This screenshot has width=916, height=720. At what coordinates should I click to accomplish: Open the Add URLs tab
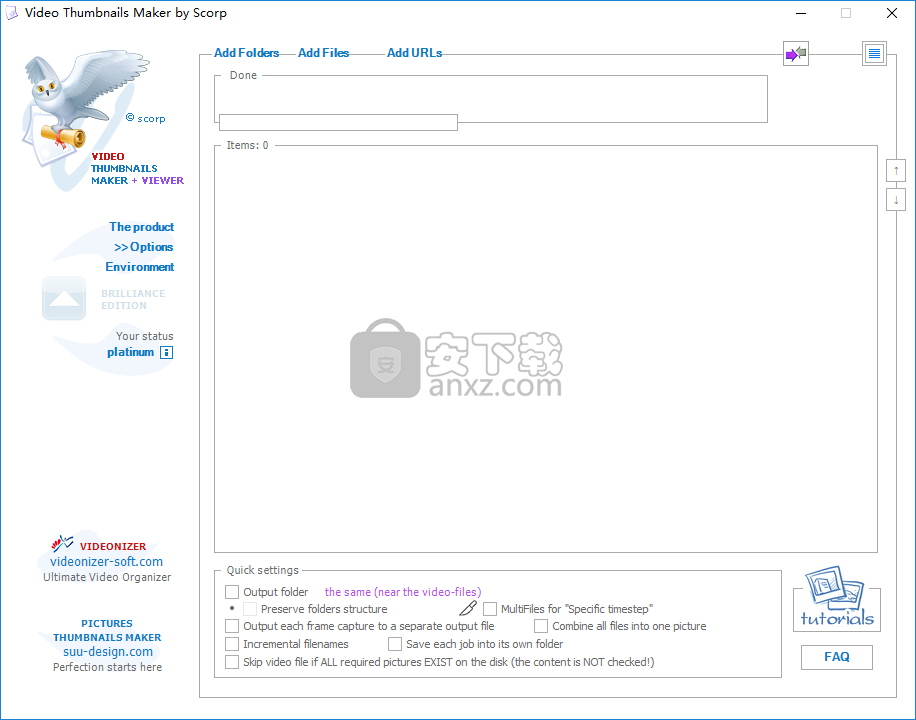414,53
